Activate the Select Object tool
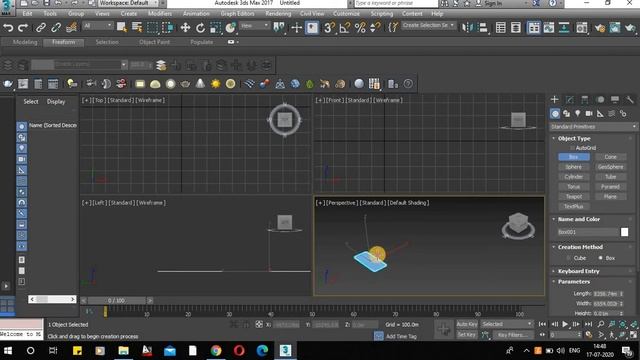Viewport: 640px width, 360px height. pos(122,28)
